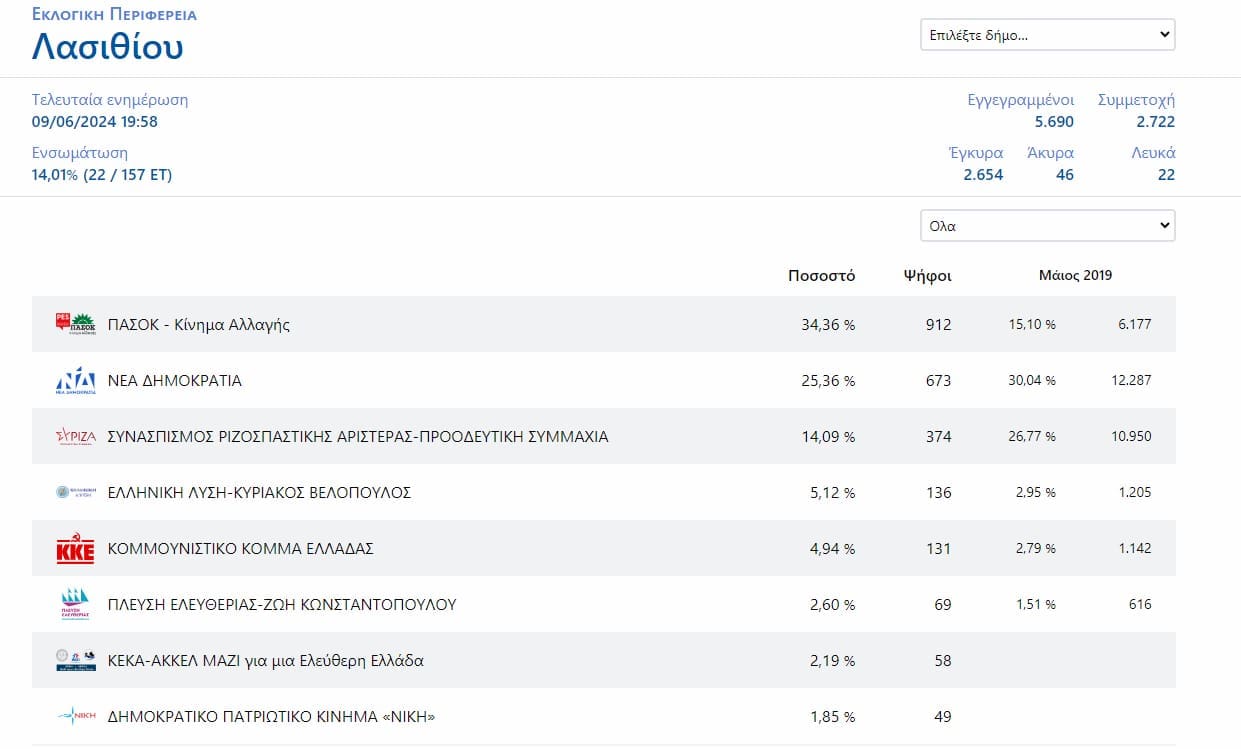This screenshot has height=749, width=1241.
Task: Click the Πλεύση Ελευθερίας sailboat logo
Action: [75, 605]
